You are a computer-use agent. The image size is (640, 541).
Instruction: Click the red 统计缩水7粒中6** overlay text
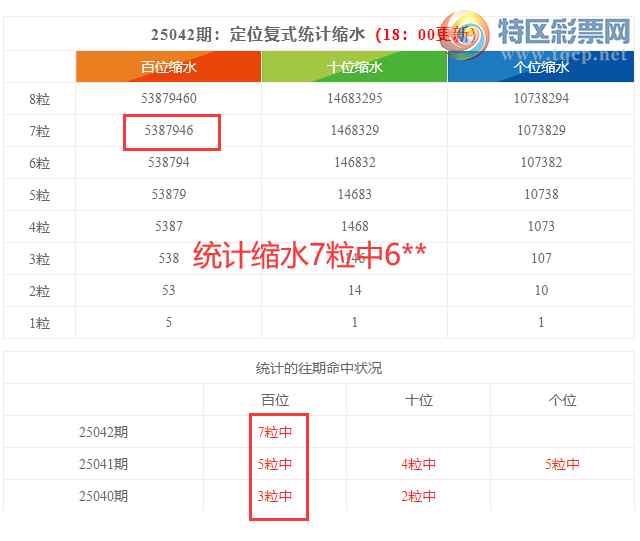309,256
